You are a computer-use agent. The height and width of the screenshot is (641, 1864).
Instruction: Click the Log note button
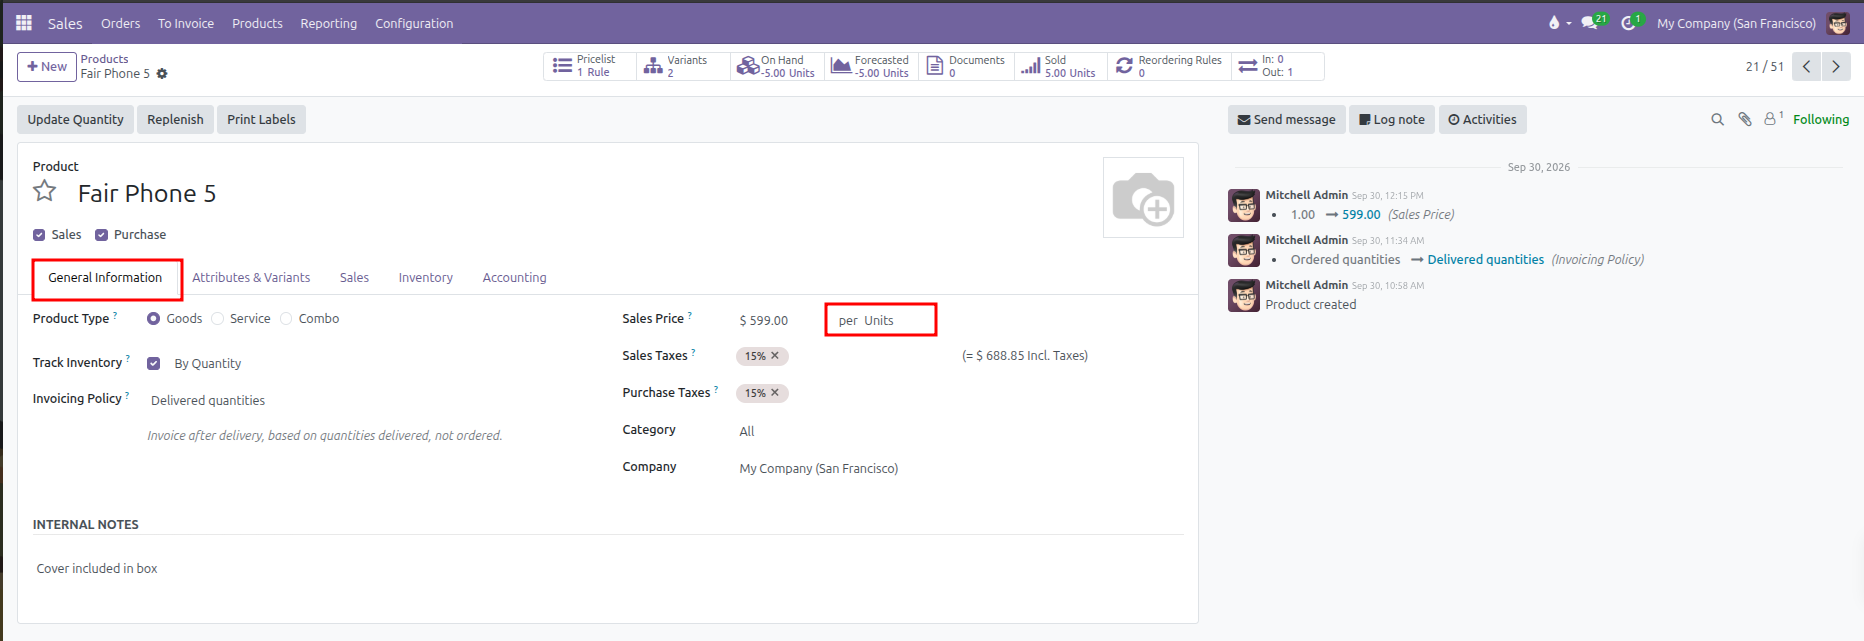point(1392,120)
